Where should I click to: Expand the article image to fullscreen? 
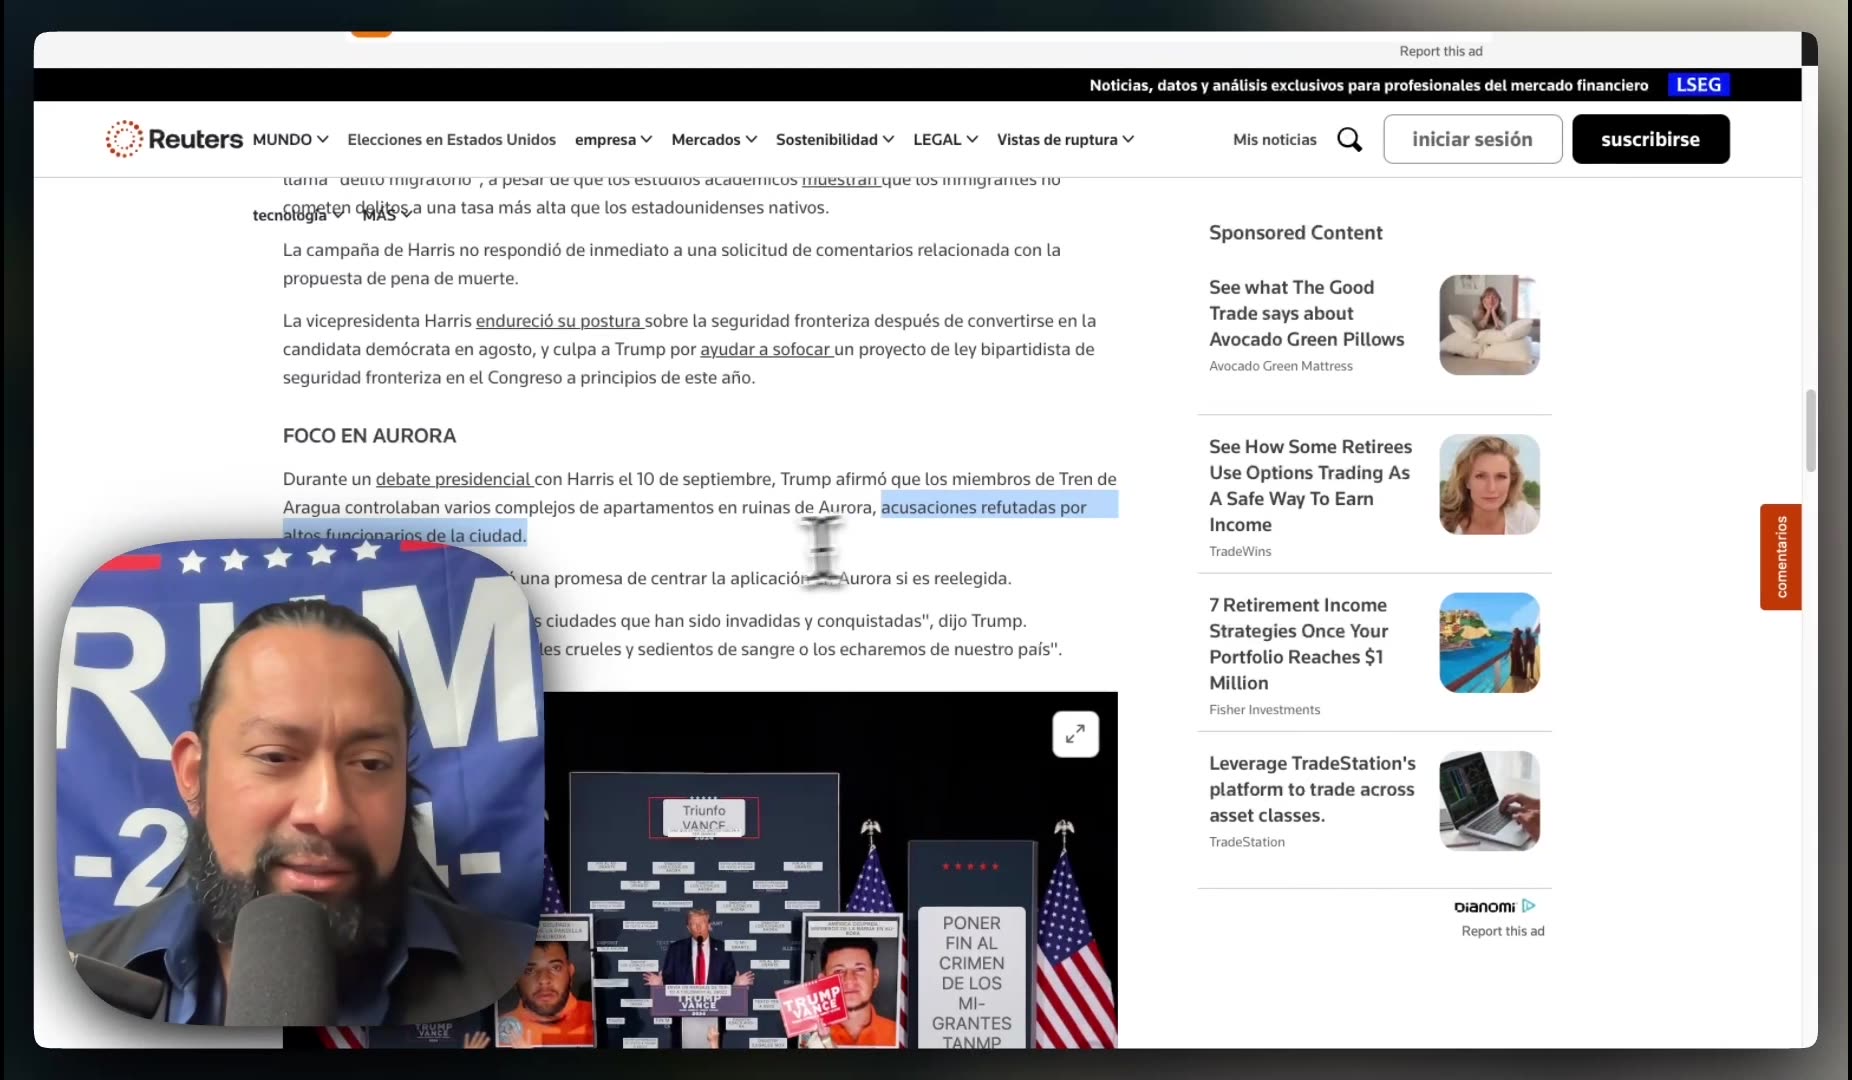(x=1075, y=734)
